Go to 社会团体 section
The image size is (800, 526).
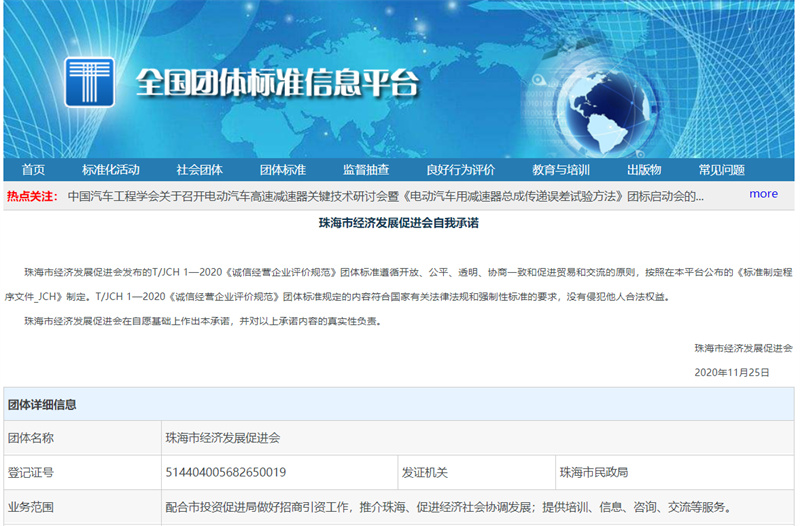(x=199, y=170)
